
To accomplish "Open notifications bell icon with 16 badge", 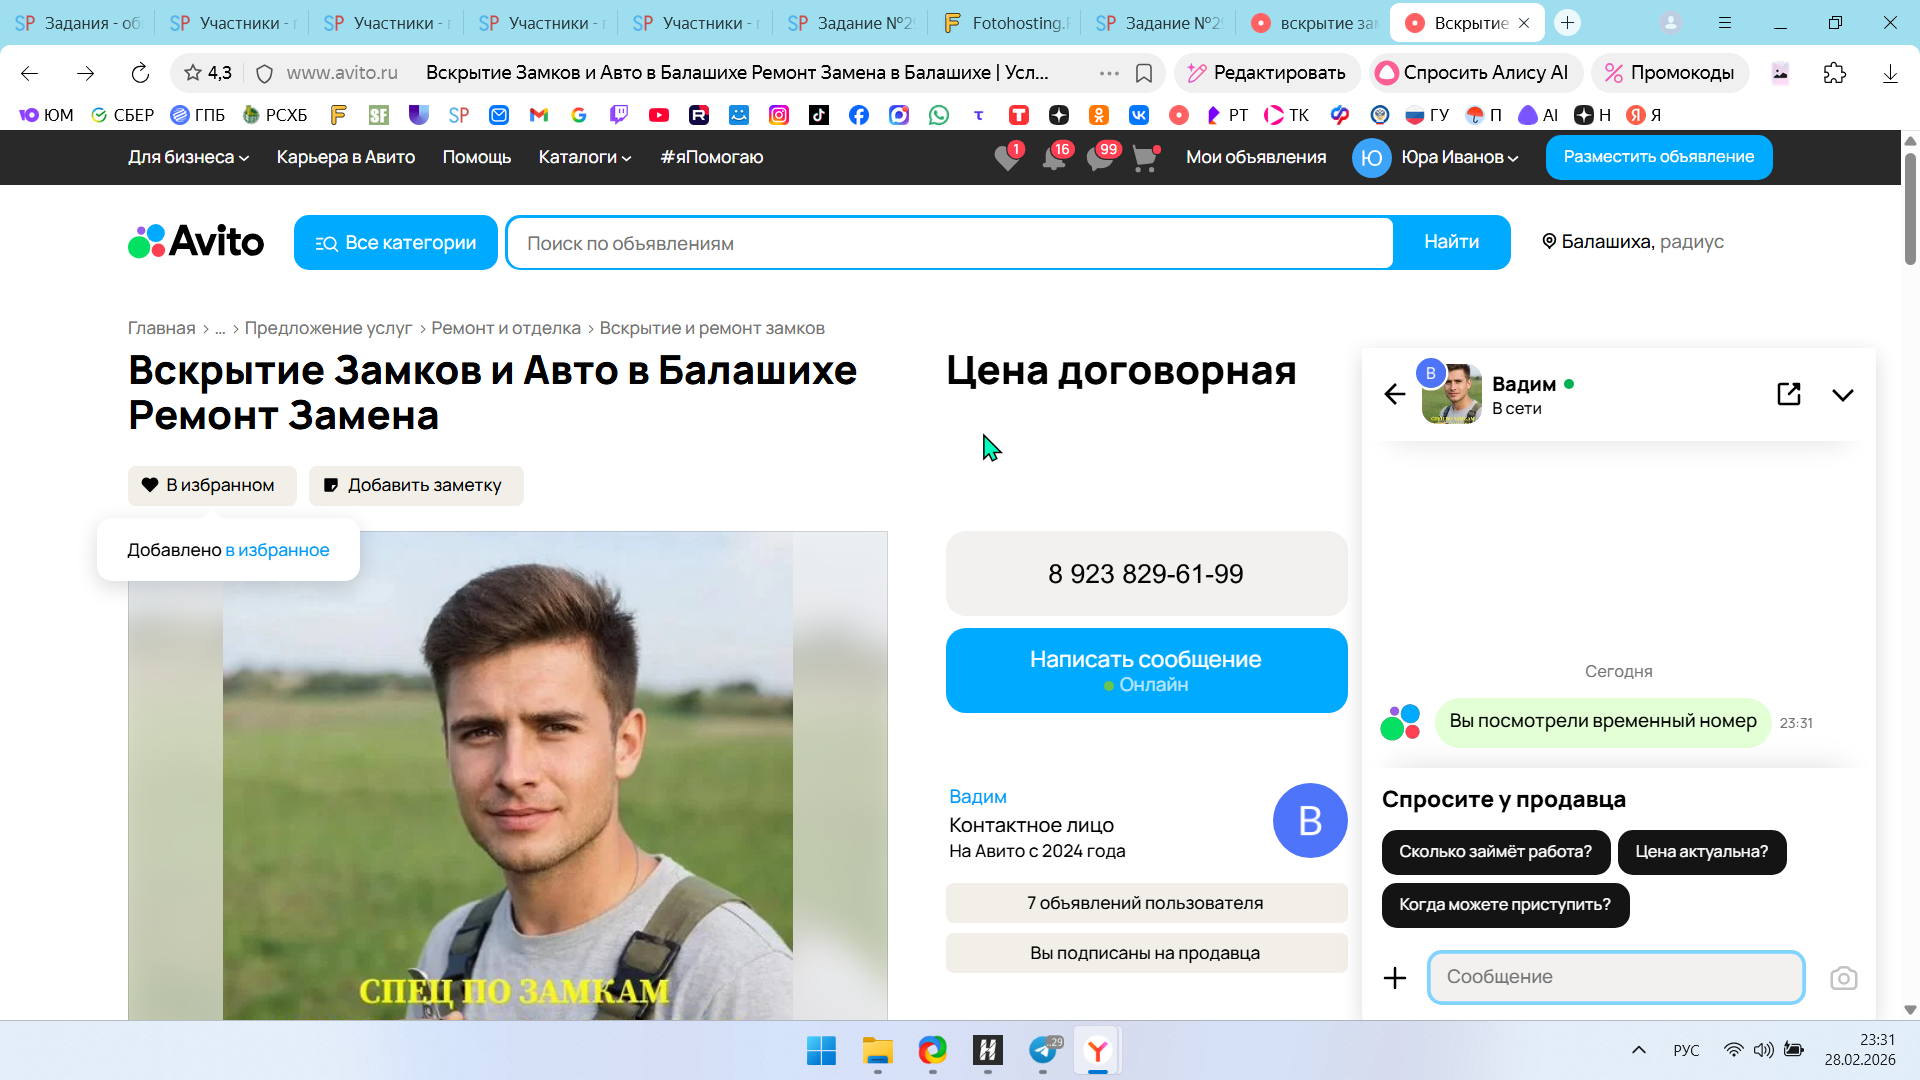I will (1053, 158).
